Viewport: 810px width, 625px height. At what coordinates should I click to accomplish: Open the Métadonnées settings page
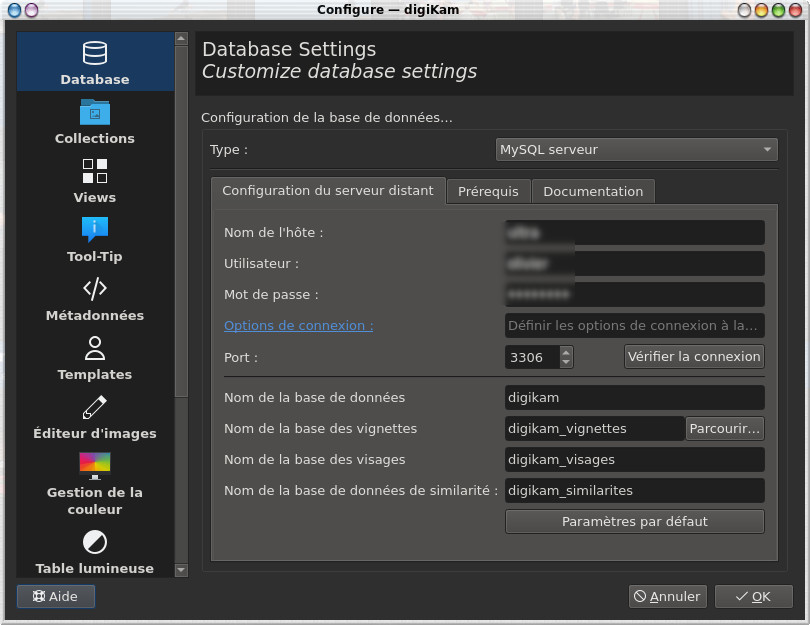coord(95,299)
